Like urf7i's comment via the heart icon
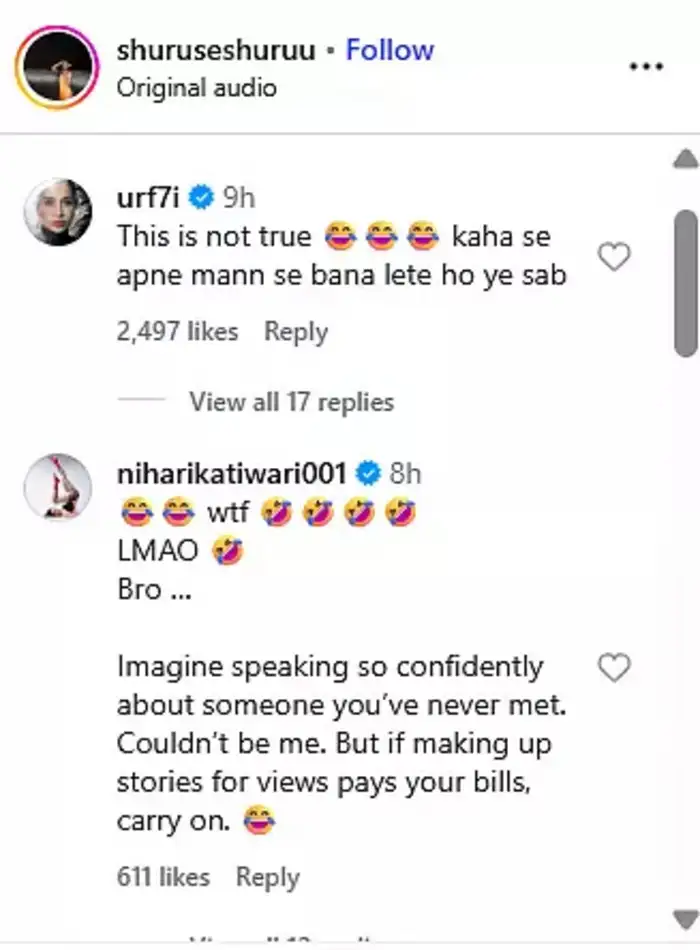The width and height of the screenshot is (700, 950). point(614,256)
